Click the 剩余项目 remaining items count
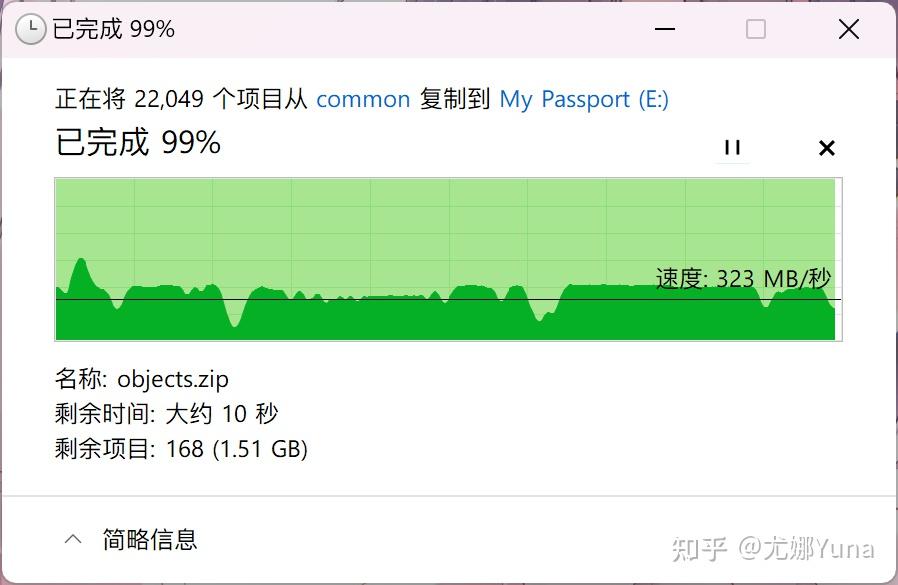This screenshot has height=585, width=898. coord(182,449)
